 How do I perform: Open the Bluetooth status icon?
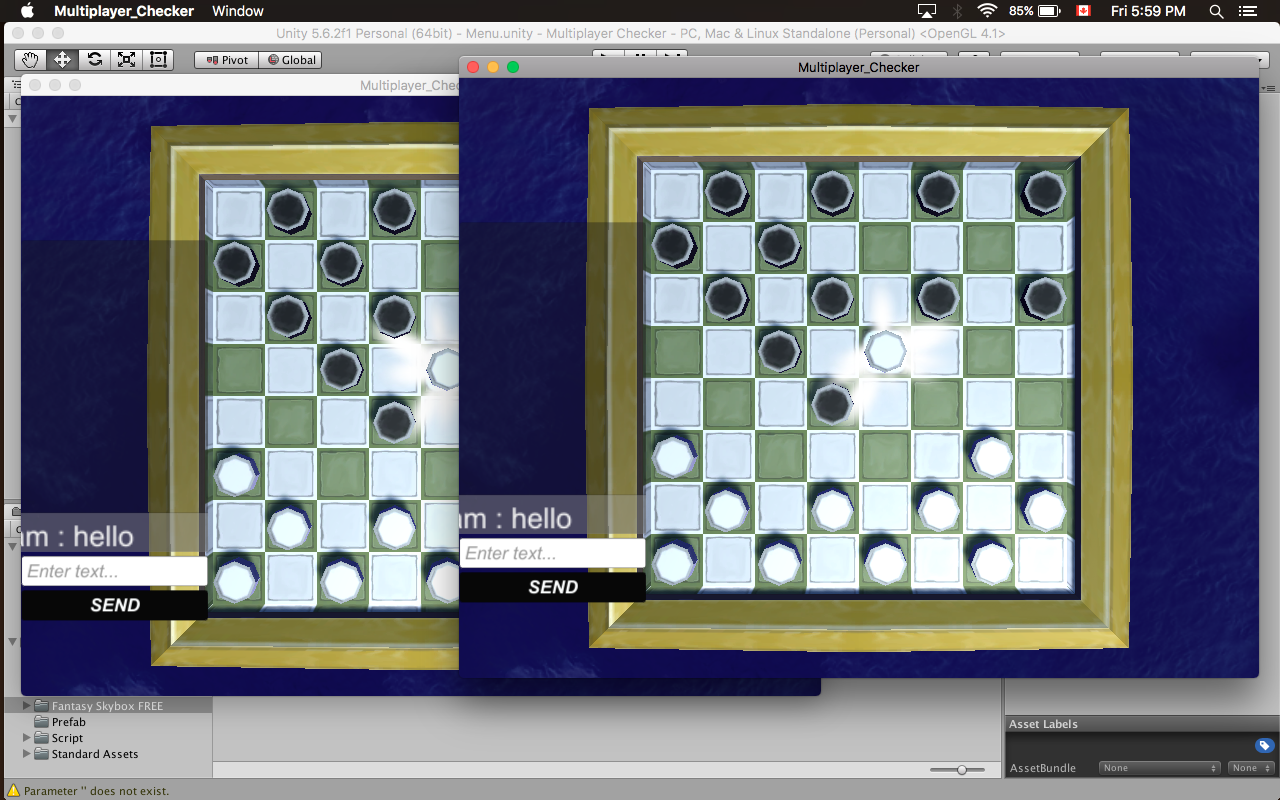[x=957, y=11]
